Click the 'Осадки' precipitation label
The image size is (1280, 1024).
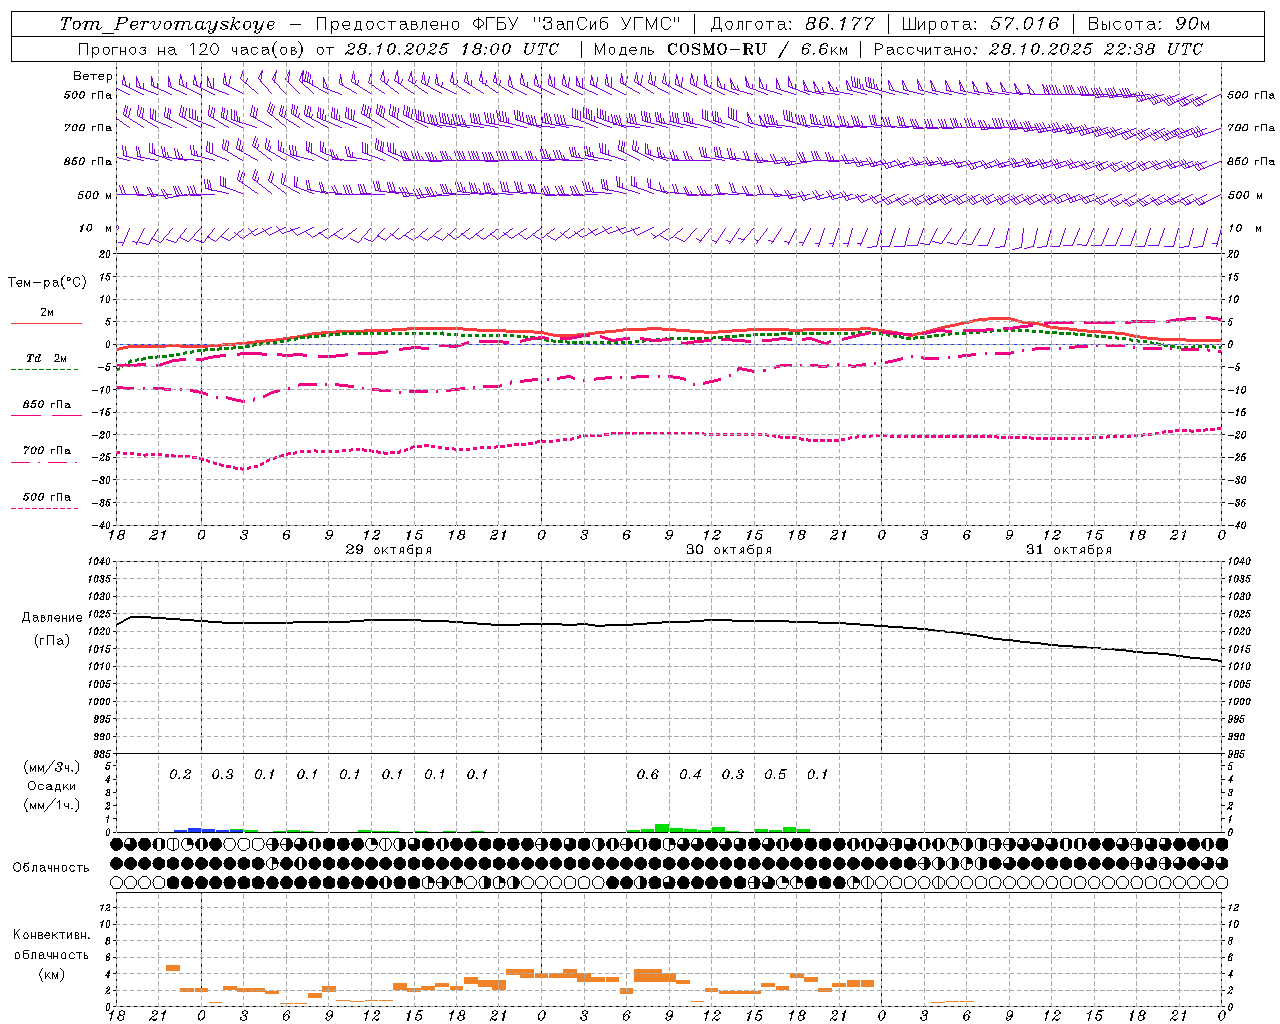pos(52,786)
